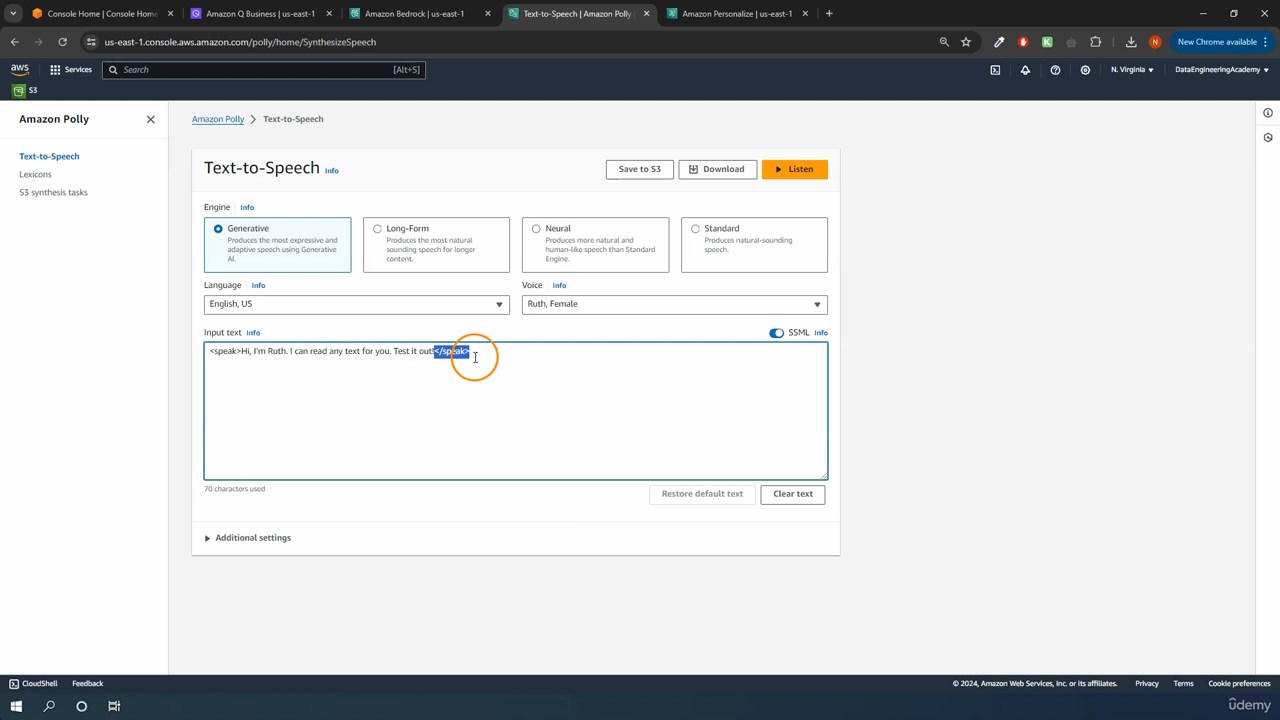Follow the Amazon Polly breadcrumb link
The image size is (1280, 720).
(218, 119)
